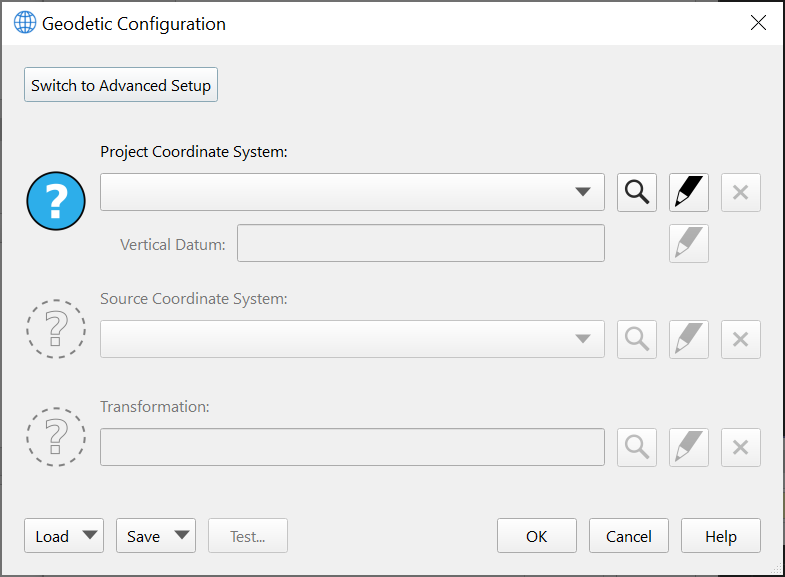Click the Source Coordinate System clear X icon
The height and width of the screenshot is (577, 785).
pyautogui.click(x=741, y=339)
